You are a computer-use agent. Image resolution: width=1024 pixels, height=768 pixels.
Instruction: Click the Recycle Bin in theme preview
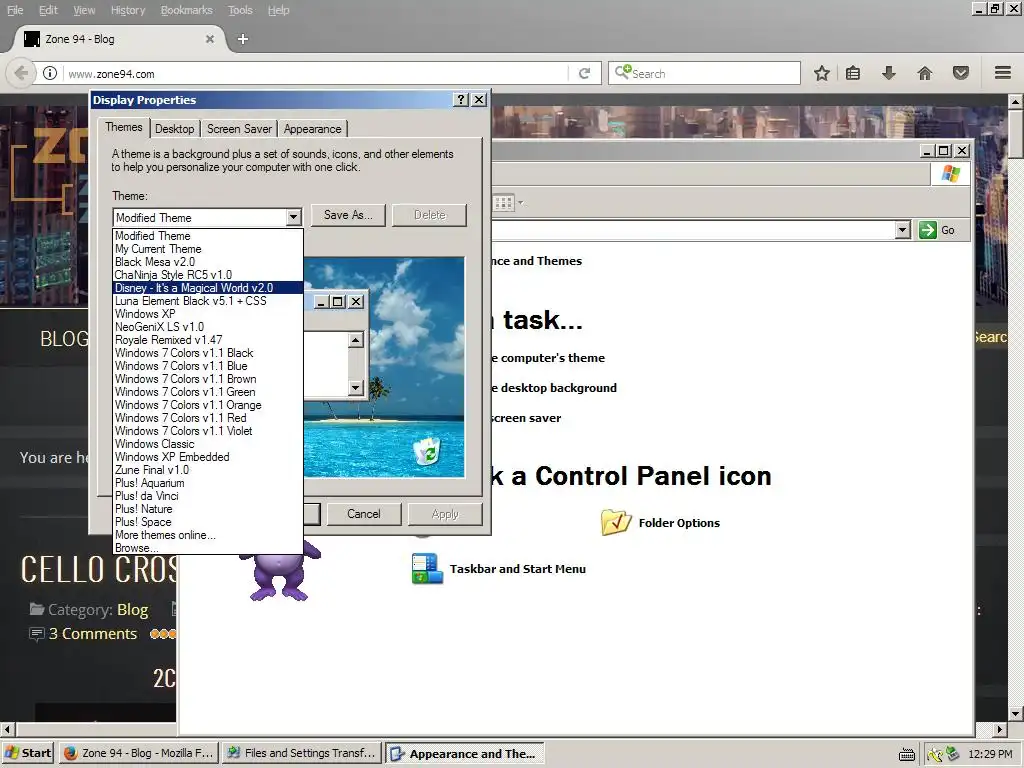point(427,451)
